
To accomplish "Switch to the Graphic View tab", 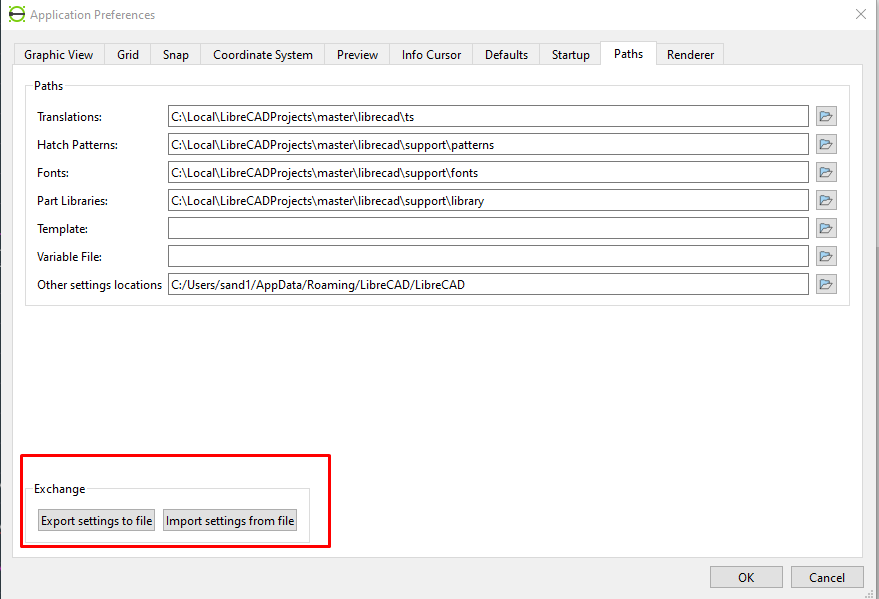I will tap(59, 55).
